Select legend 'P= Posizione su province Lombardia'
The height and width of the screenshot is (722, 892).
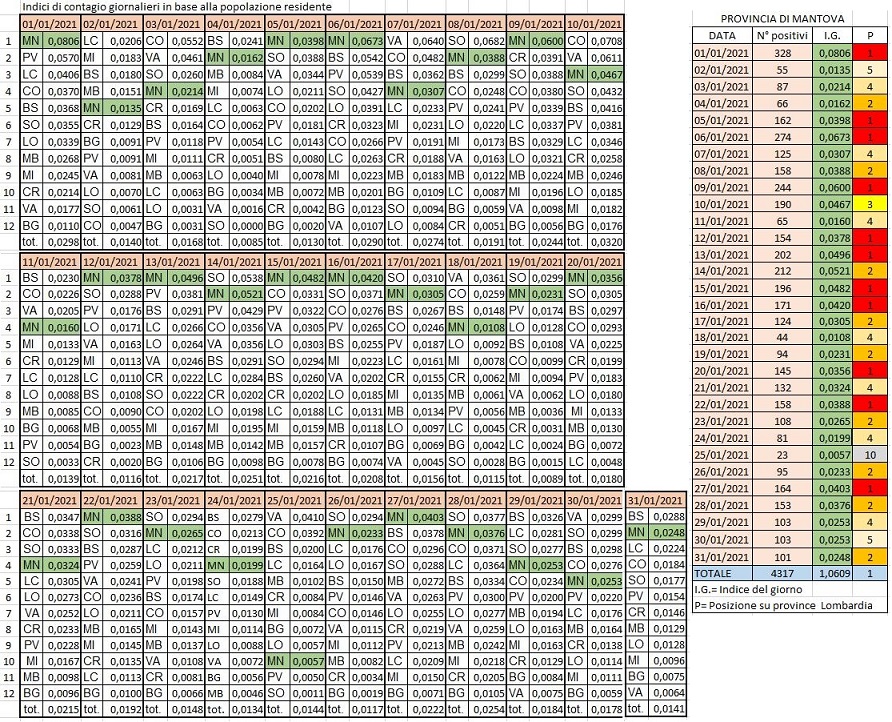[x=783, y=605]
